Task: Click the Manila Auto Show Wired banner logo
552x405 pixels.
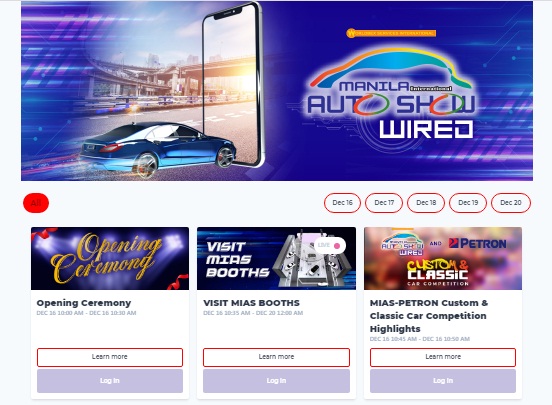Action: [391, 95]
